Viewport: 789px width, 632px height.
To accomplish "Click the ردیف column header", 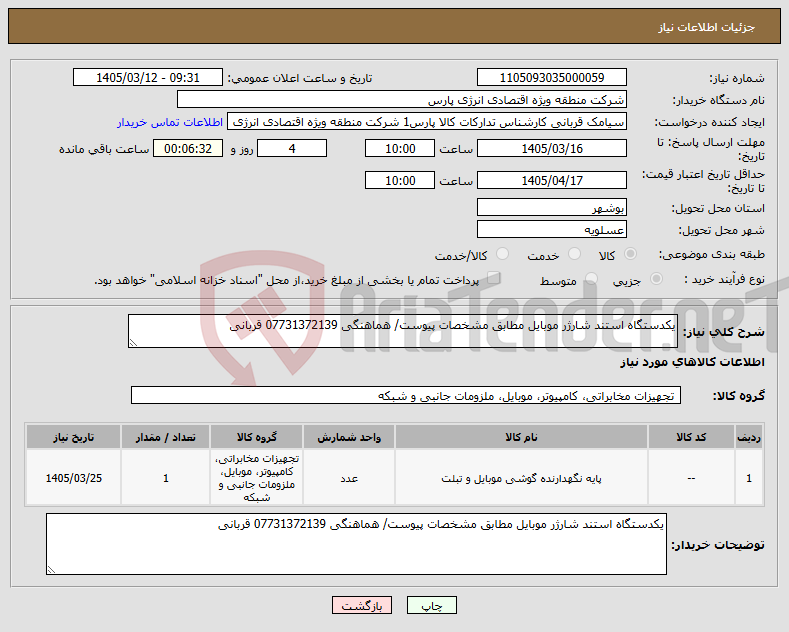I will coord(749,437).
